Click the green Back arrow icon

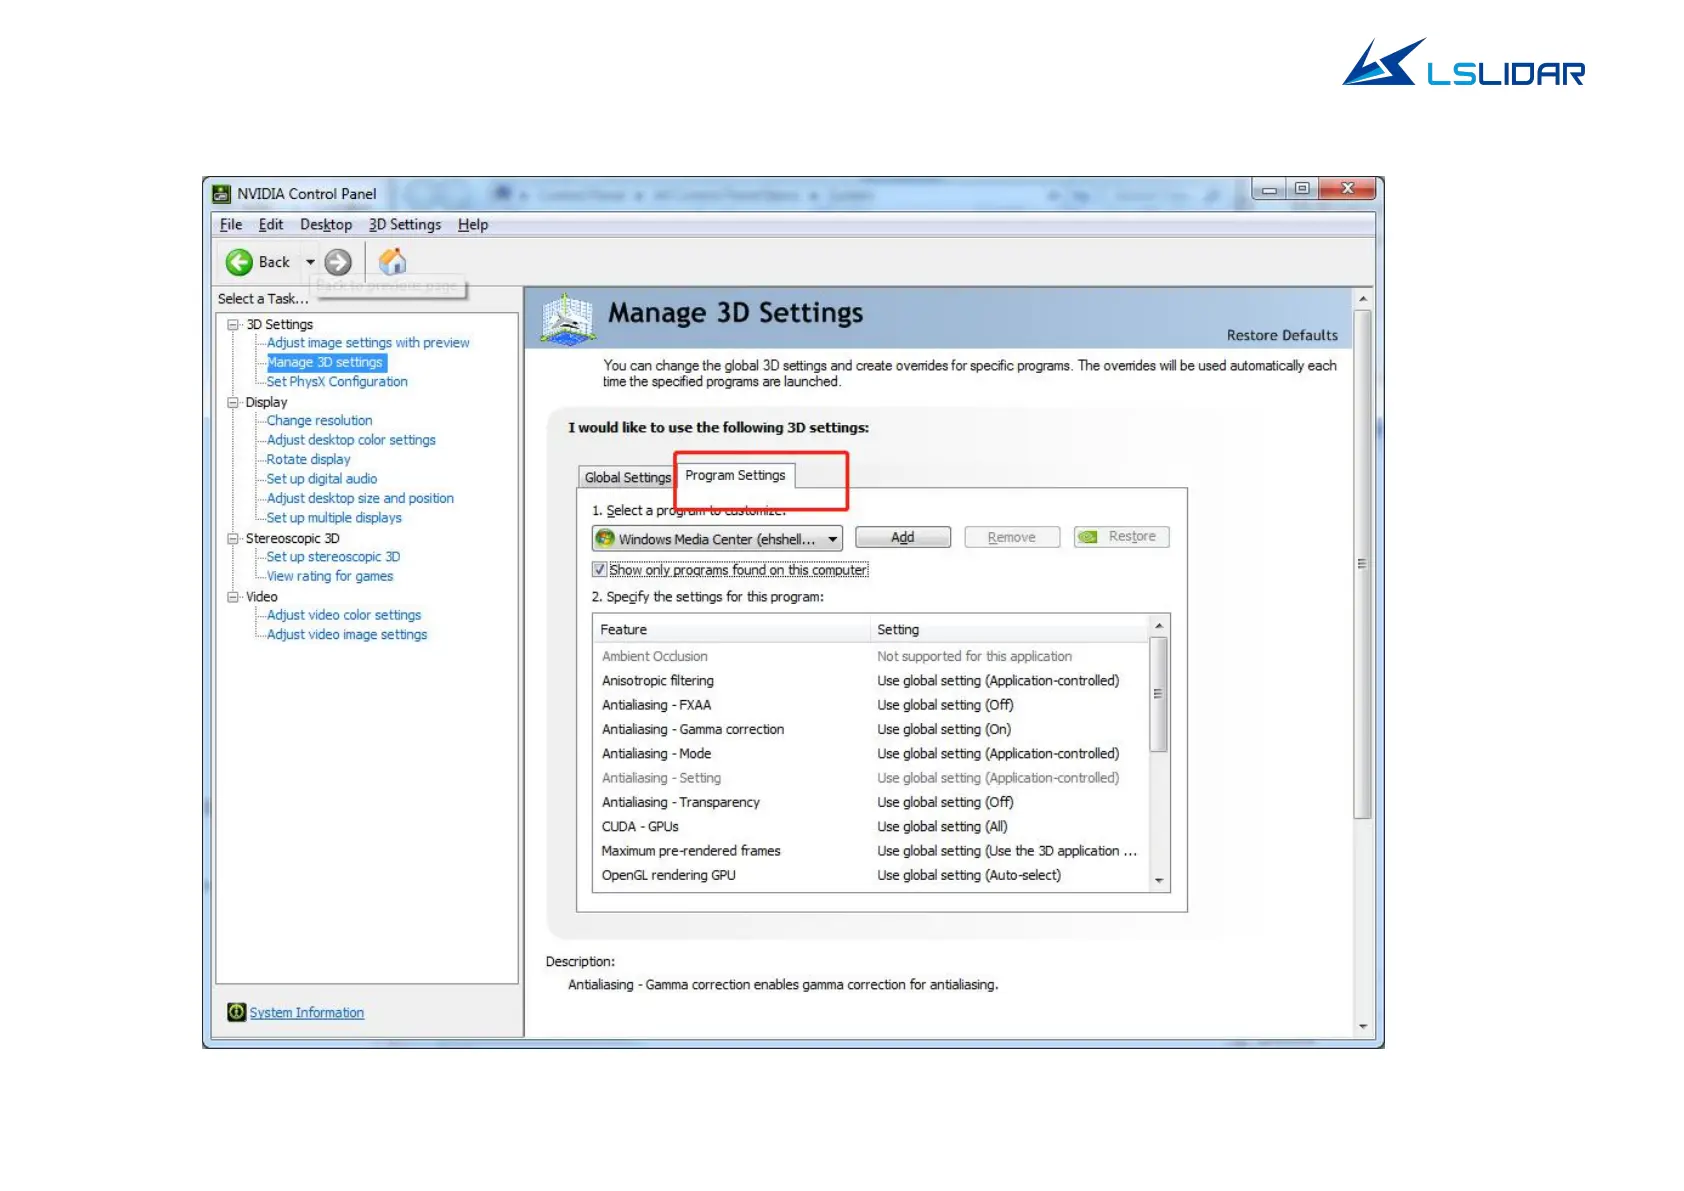[239, 262]
